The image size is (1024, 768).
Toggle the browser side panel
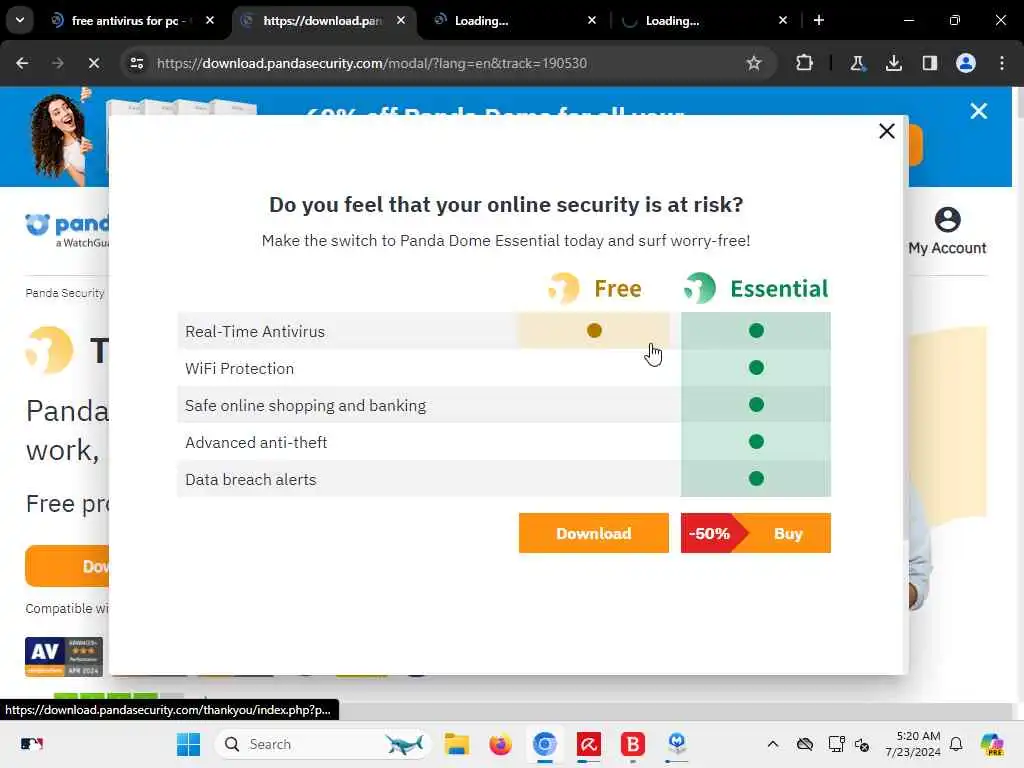coord(929,63)
